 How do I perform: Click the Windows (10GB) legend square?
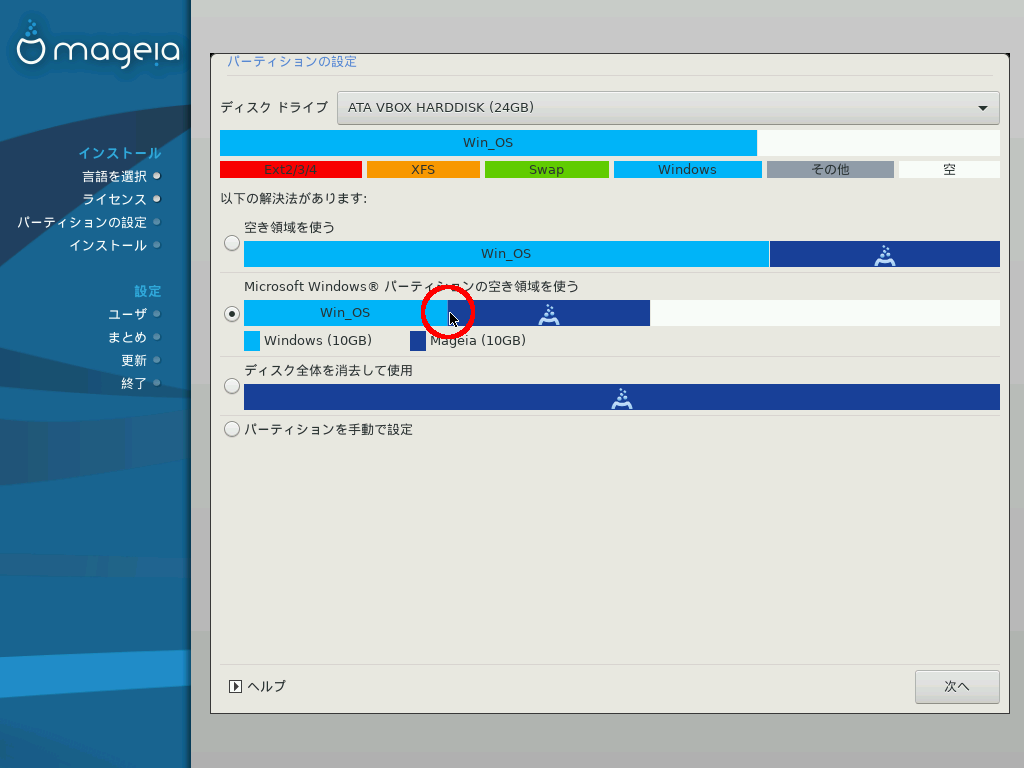click(252, 341)
